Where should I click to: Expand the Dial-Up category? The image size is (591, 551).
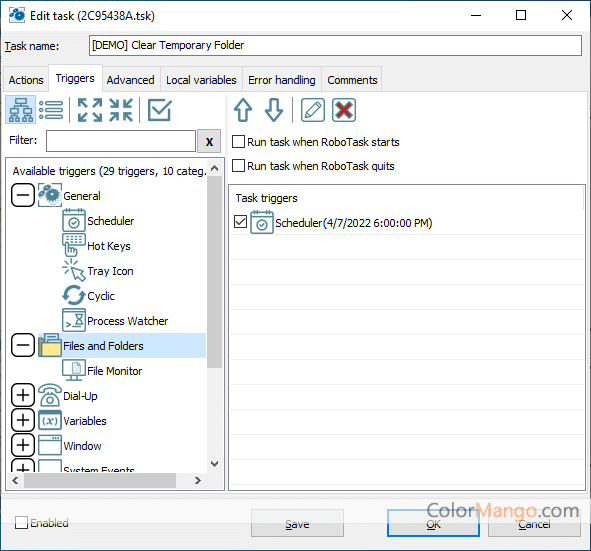(23, 395)
